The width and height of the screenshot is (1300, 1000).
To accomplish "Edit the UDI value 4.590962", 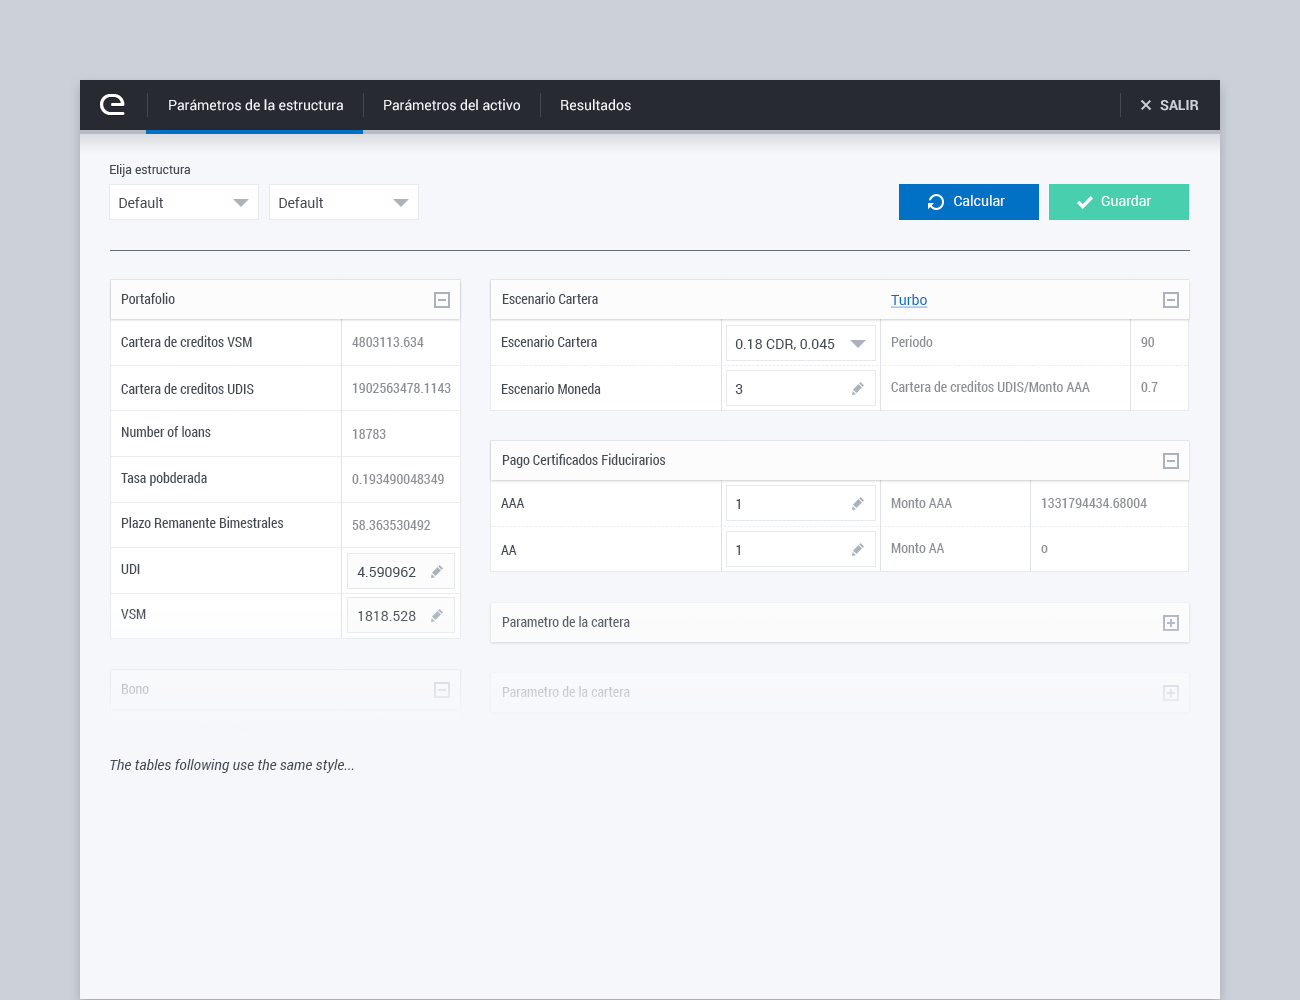I will [x=401, y=571].
